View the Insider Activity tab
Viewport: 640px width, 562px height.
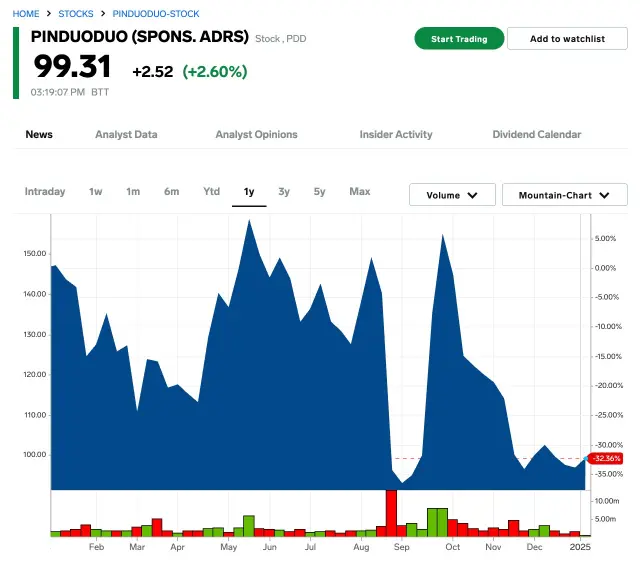pos(396,134)
